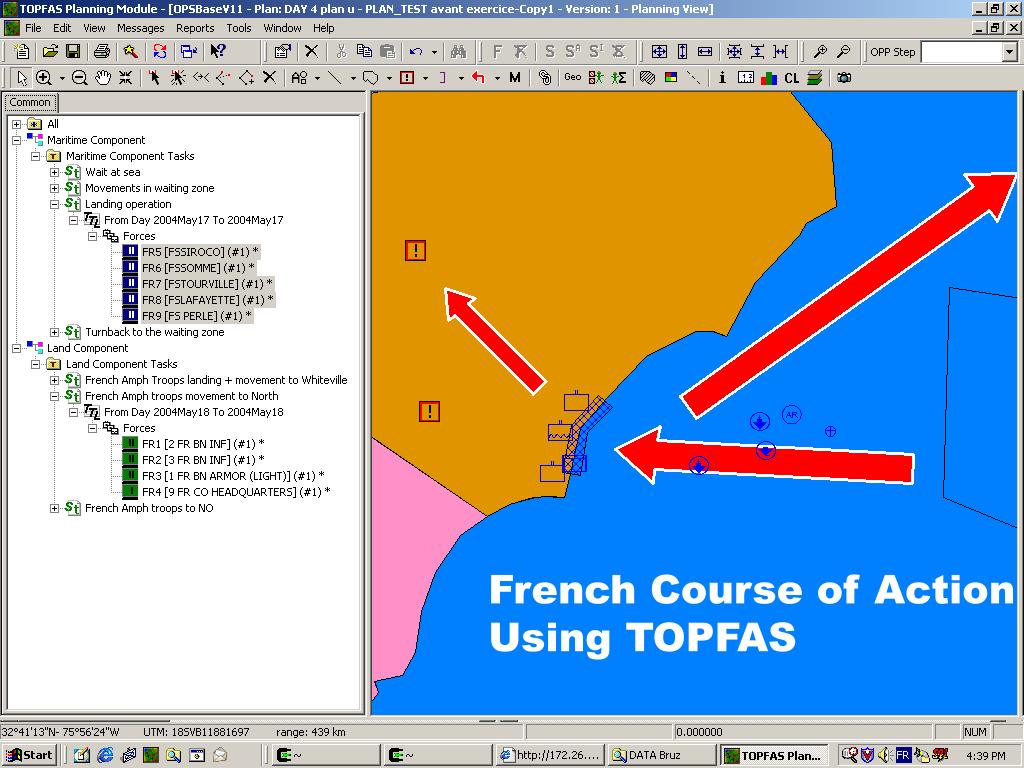The width and height of the screenshot is (1024, 768).
Task: Select 'From Day 2004May18 To 2004May18' row
Action: [193, 412]
